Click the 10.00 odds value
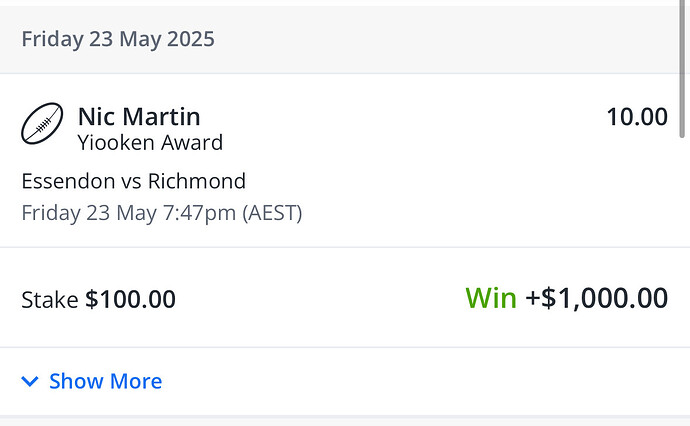Viewport: 690px width, 426px height. [x=636, y=117]
